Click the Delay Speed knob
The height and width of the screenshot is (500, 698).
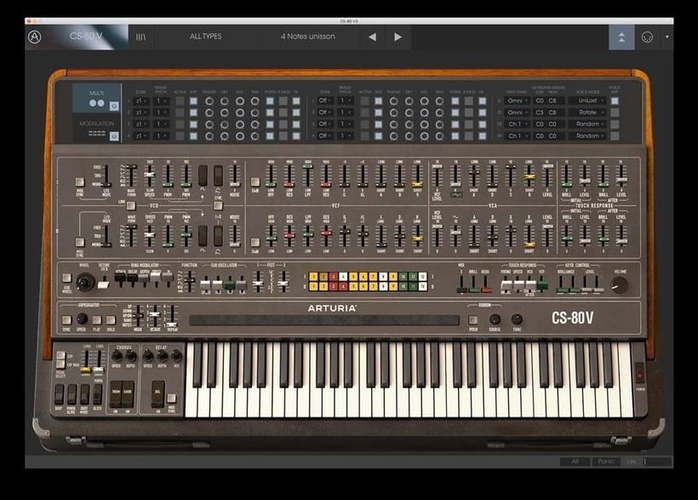pos(148,356)
